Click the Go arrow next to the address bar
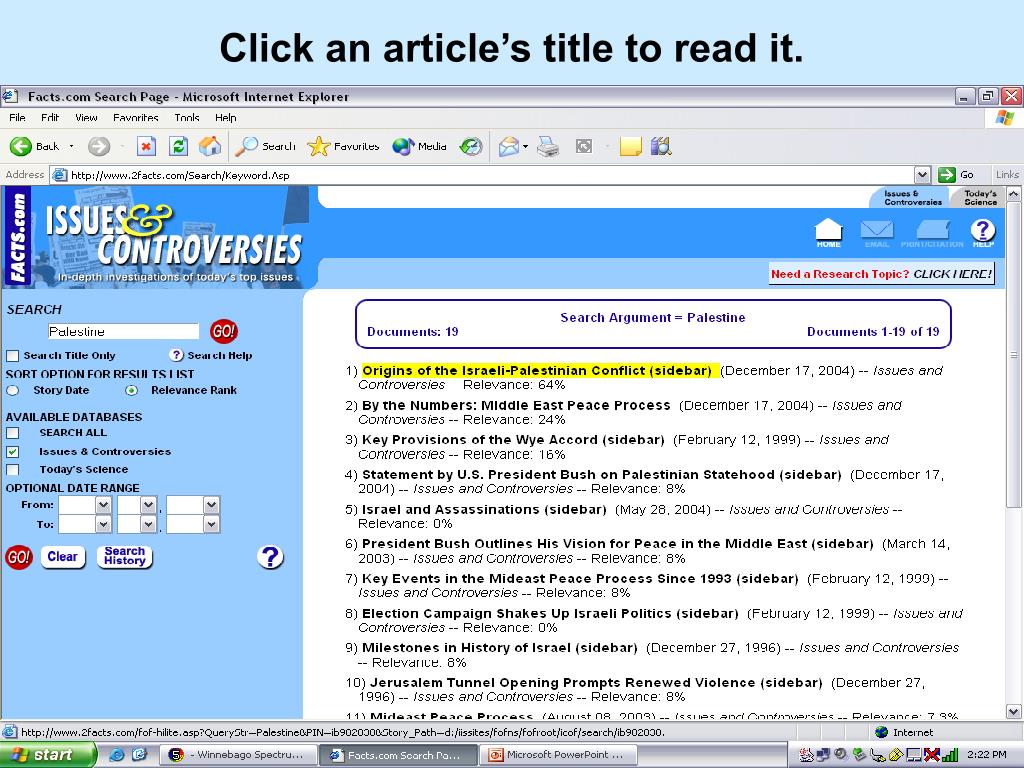Screen dimensions: 1024x768 point(946,174)
